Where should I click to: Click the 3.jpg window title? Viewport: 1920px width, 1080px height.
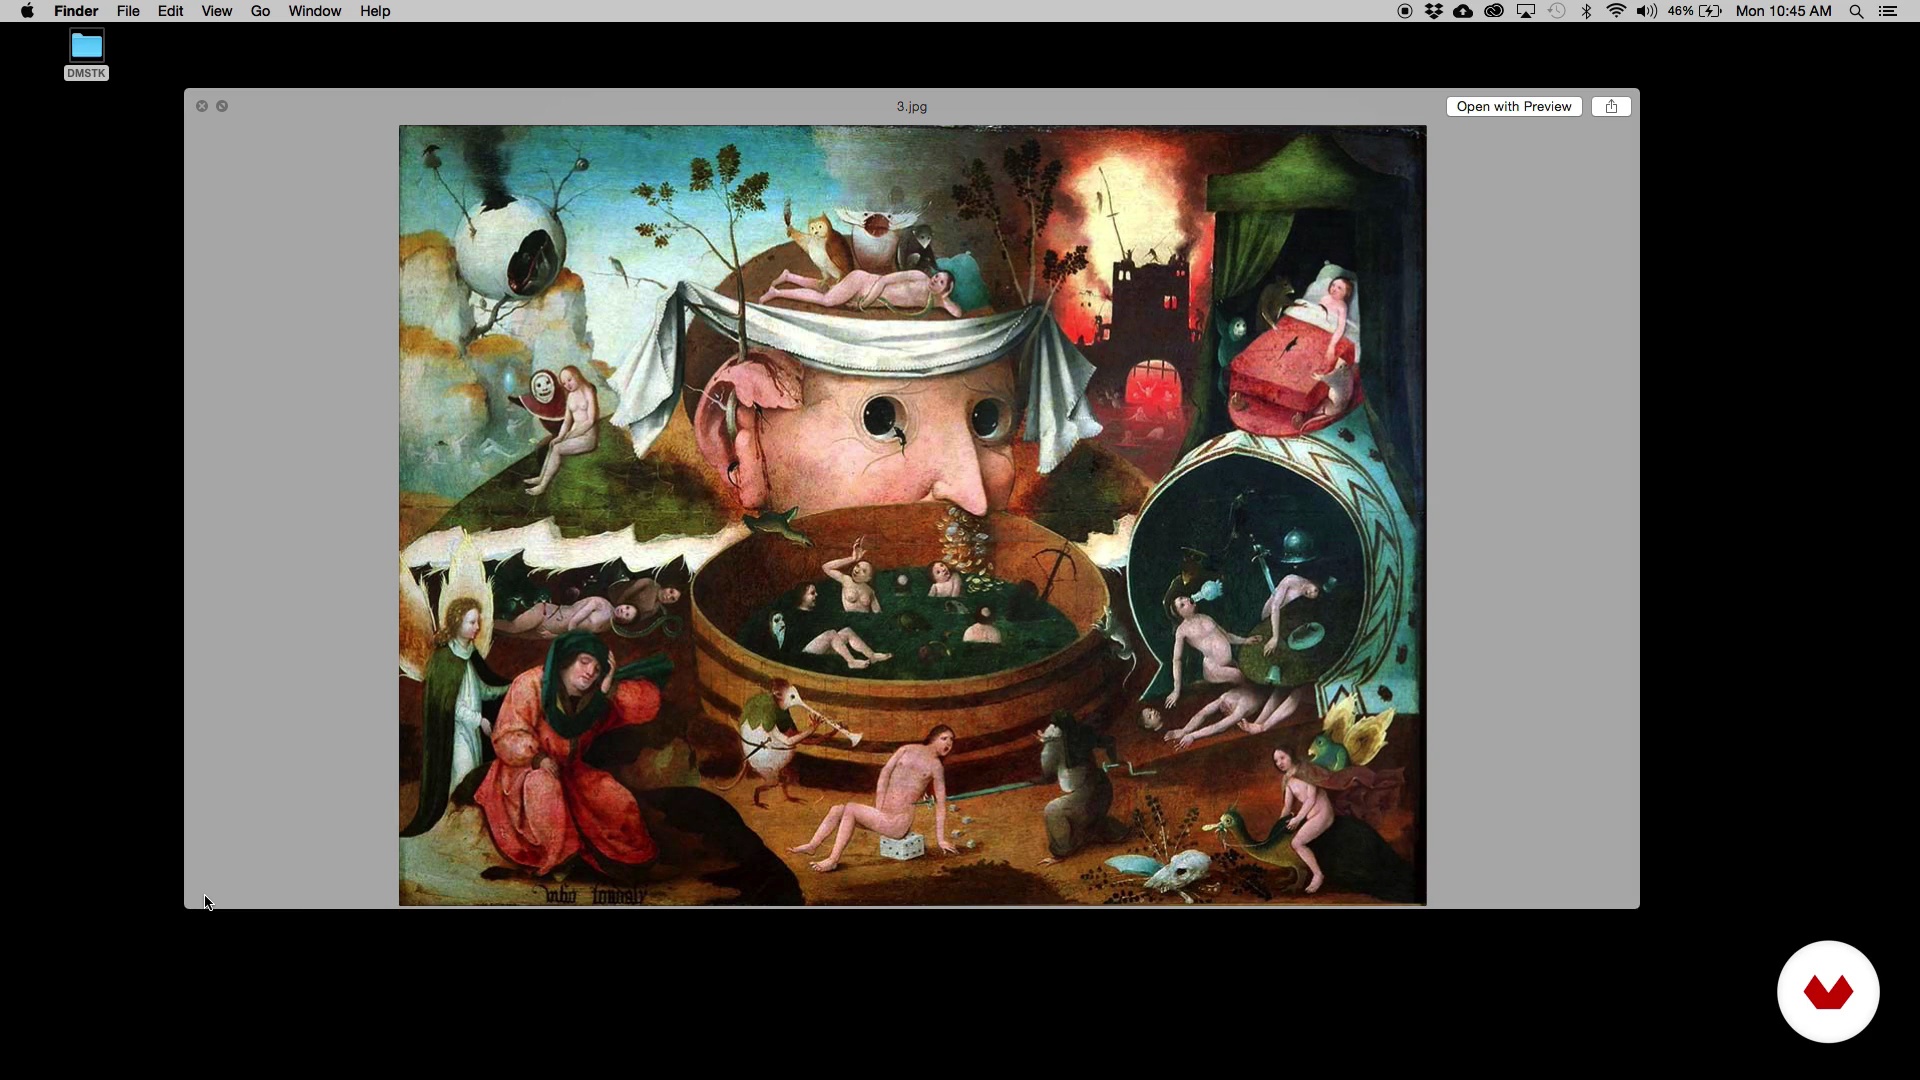point(911,106)
